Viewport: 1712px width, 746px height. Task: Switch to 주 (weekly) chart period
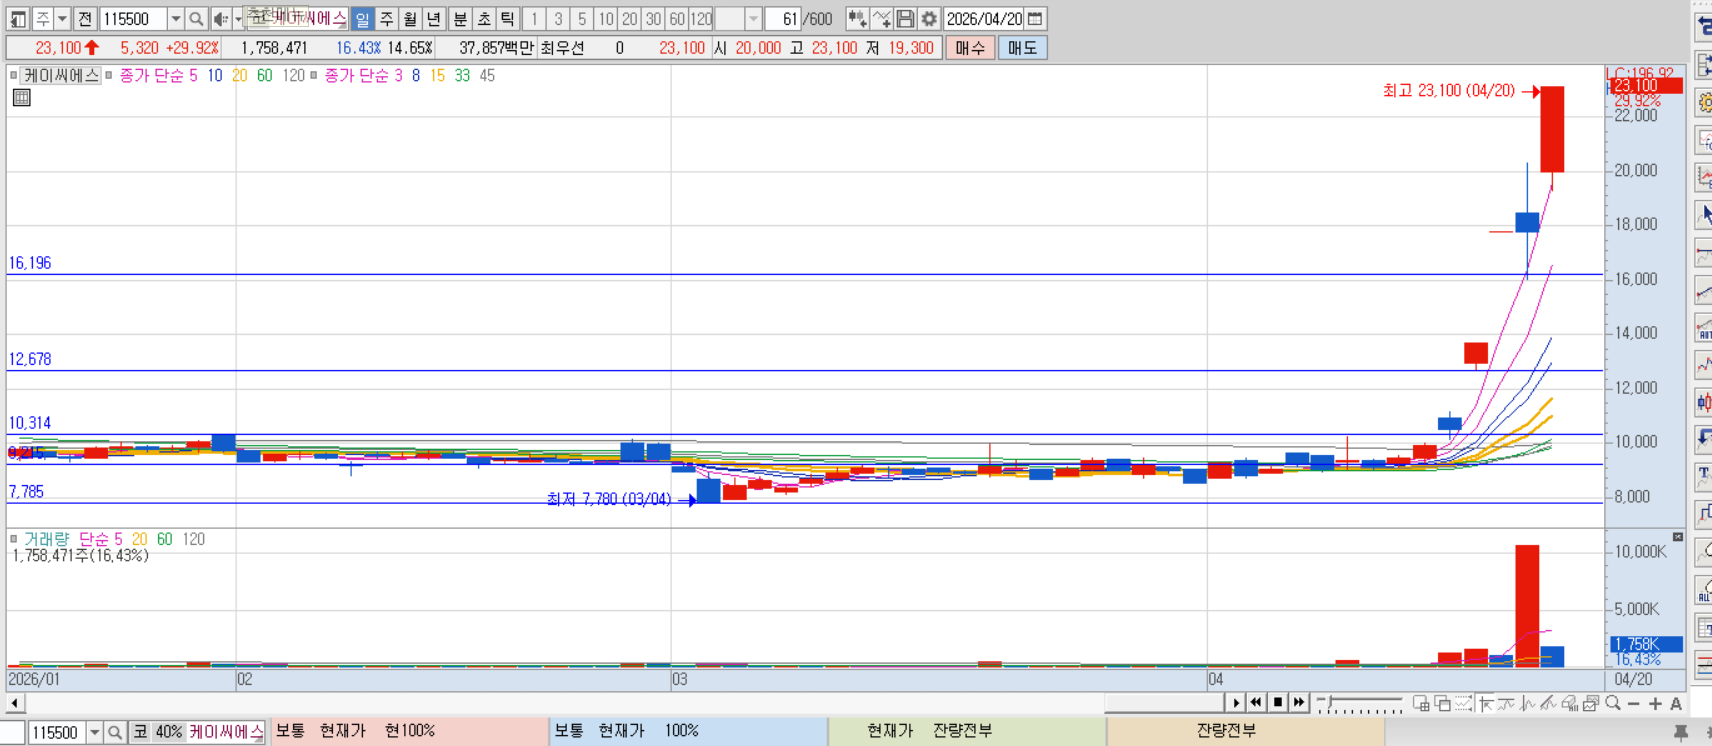click(x=386, y=19)
